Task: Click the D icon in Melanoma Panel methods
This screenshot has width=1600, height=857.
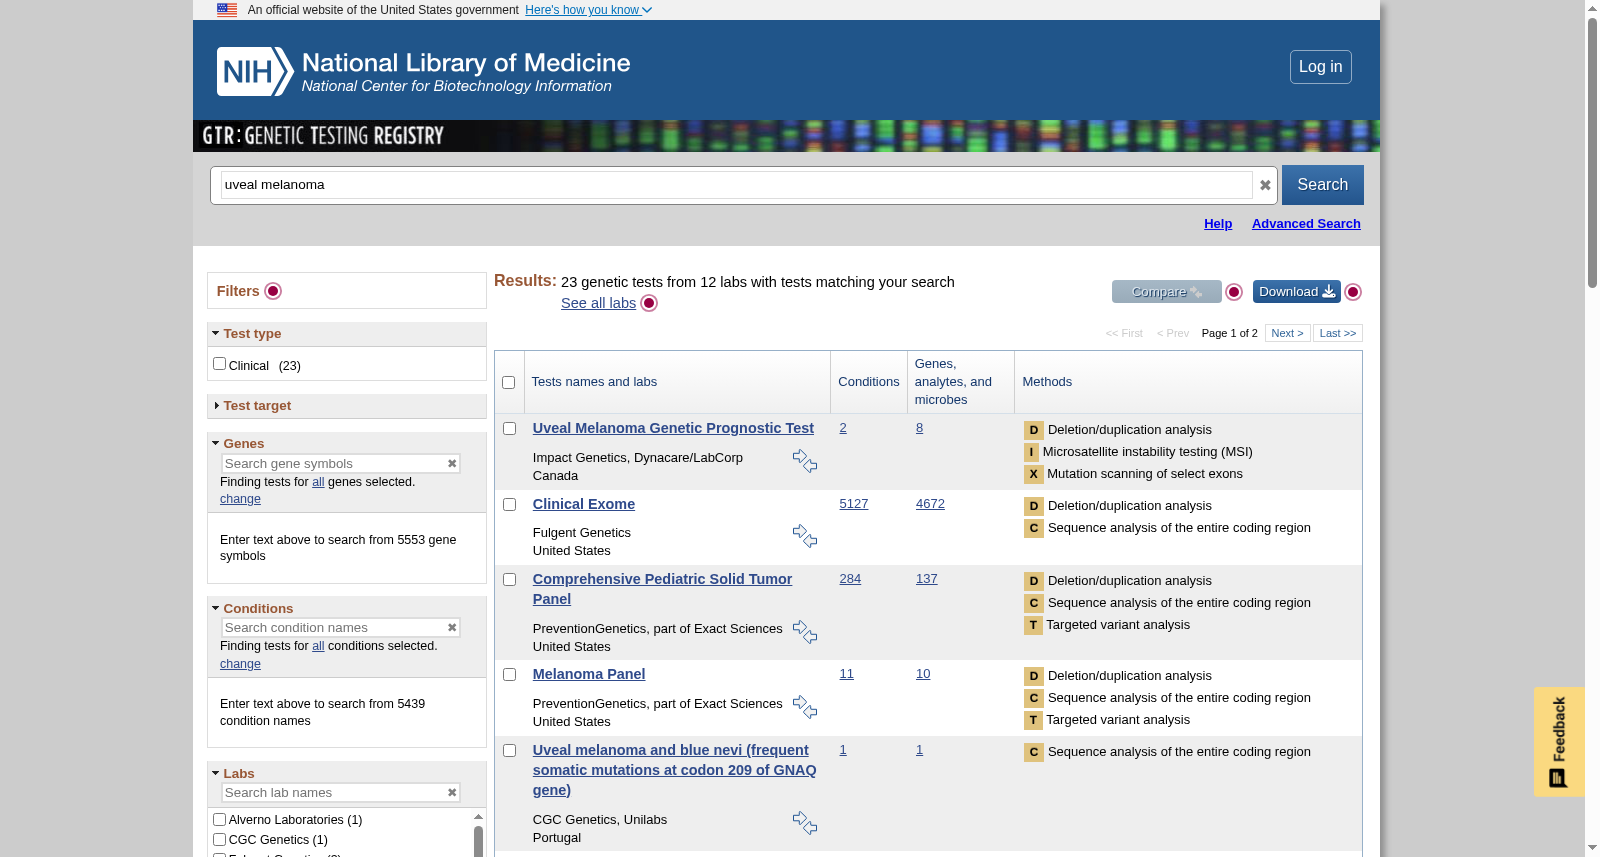Action: coord(1034,677)
